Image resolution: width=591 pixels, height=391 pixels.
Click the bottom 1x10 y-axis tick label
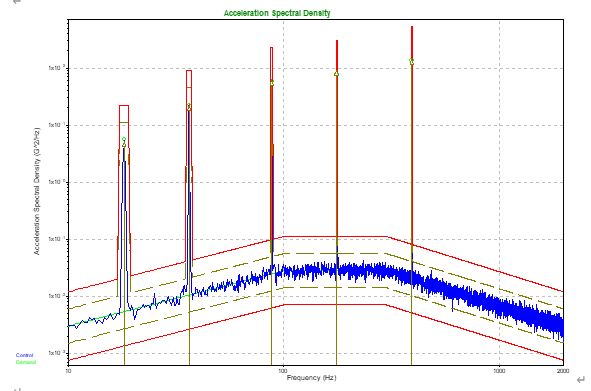(x=57, y=353)
